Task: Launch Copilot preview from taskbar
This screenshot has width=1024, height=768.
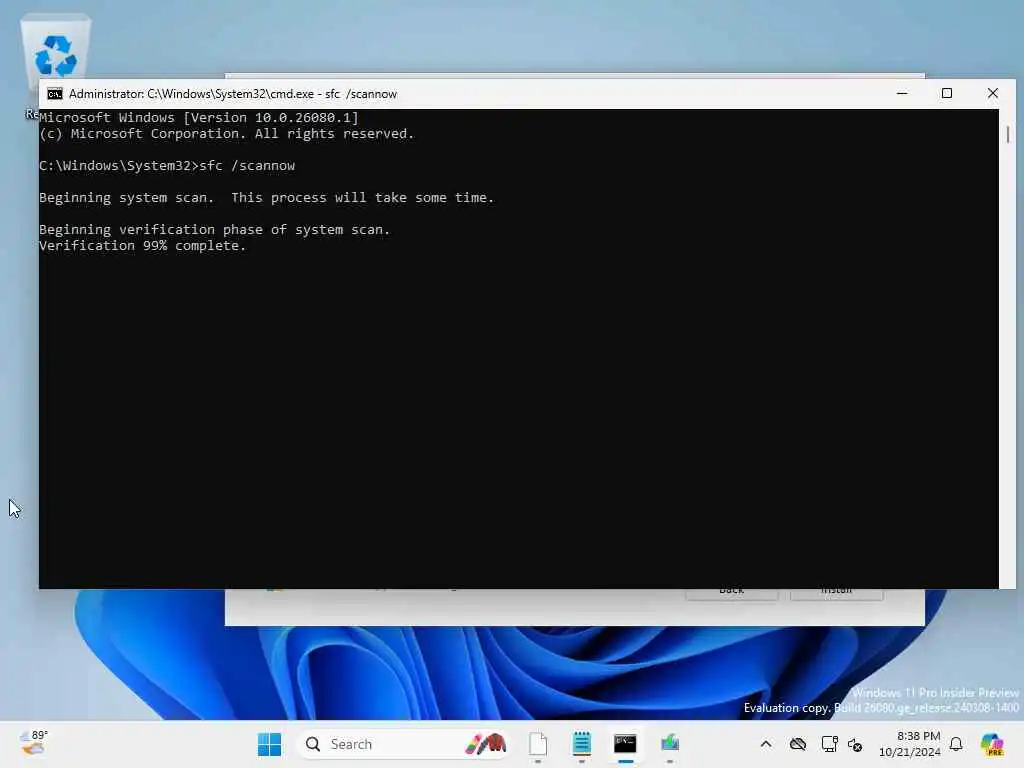Action: pyautogui.click(x=992, y=744)
